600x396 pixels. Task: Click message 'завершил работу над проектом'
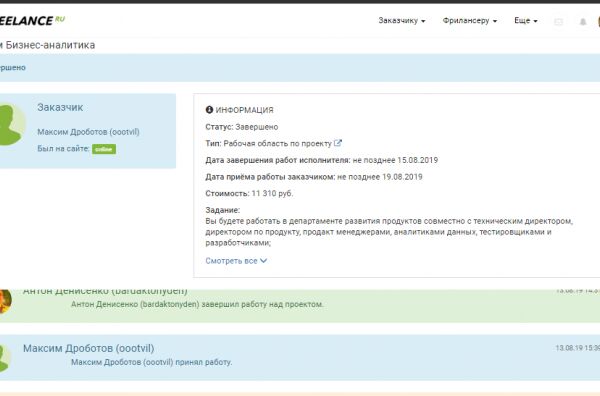pyautogui.click(x=197, y=305)
